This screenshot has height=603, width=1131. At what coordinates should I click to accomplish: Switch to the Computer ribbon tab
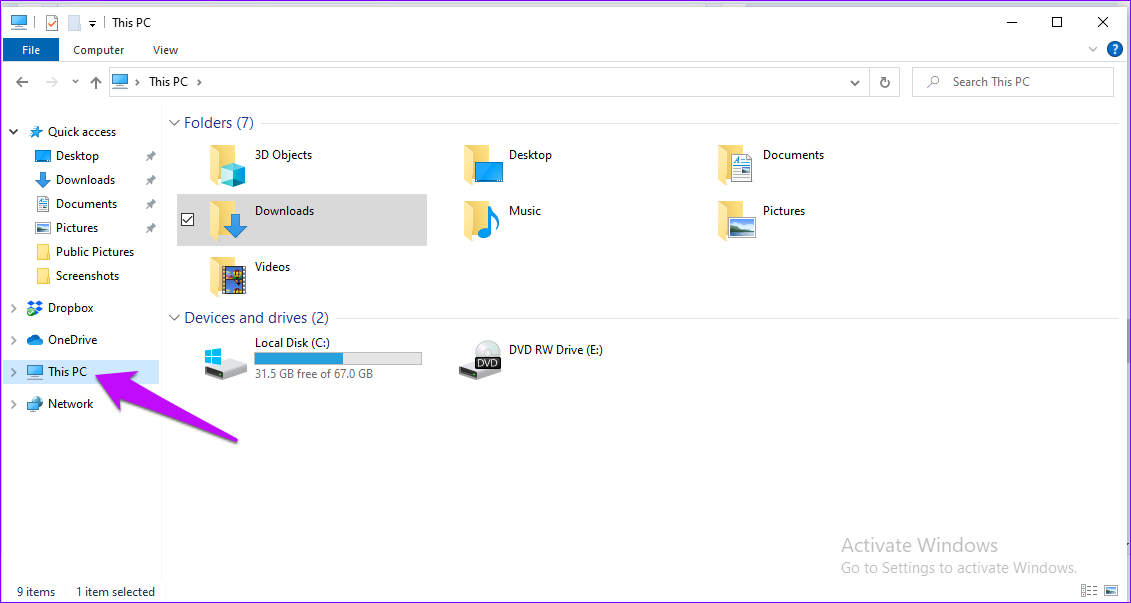99,50
